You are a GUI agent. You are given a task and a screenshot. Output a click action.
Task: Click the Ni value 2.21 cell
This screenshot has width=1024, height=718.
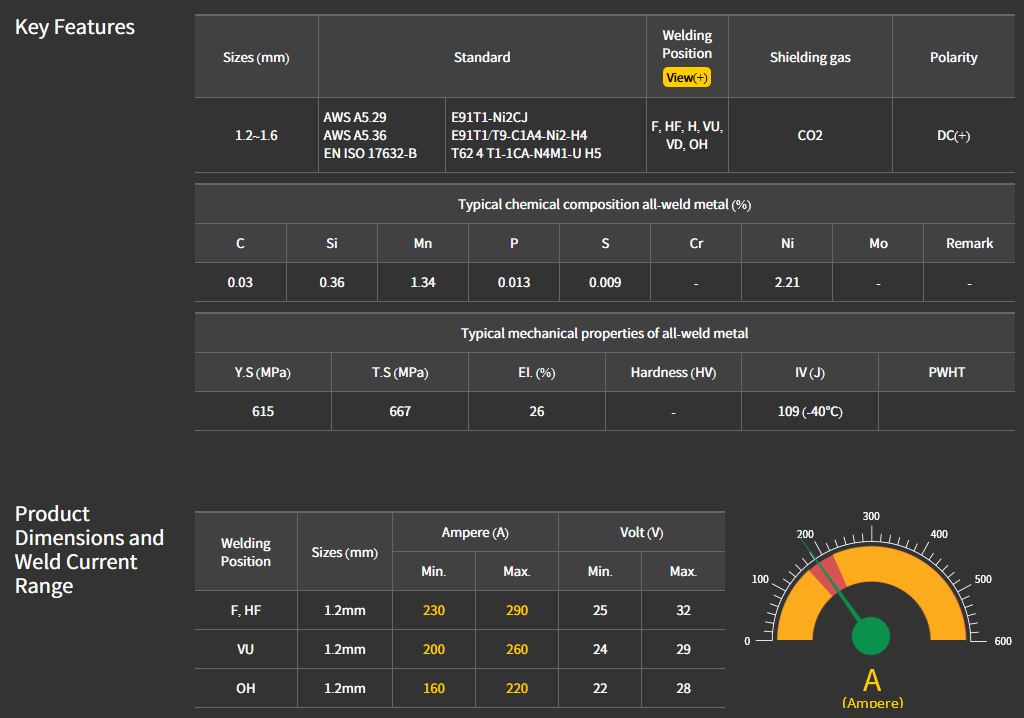point(787,282)
